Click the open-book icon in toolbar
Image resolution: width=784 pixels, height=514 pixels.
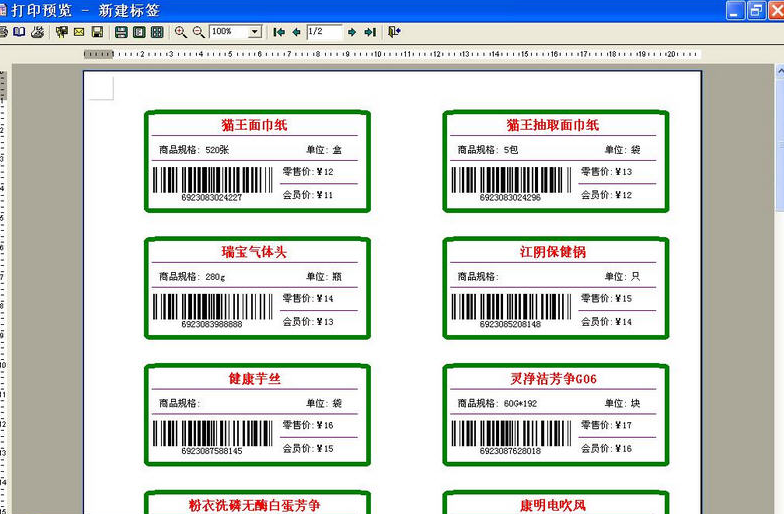(x=19, y=32)
